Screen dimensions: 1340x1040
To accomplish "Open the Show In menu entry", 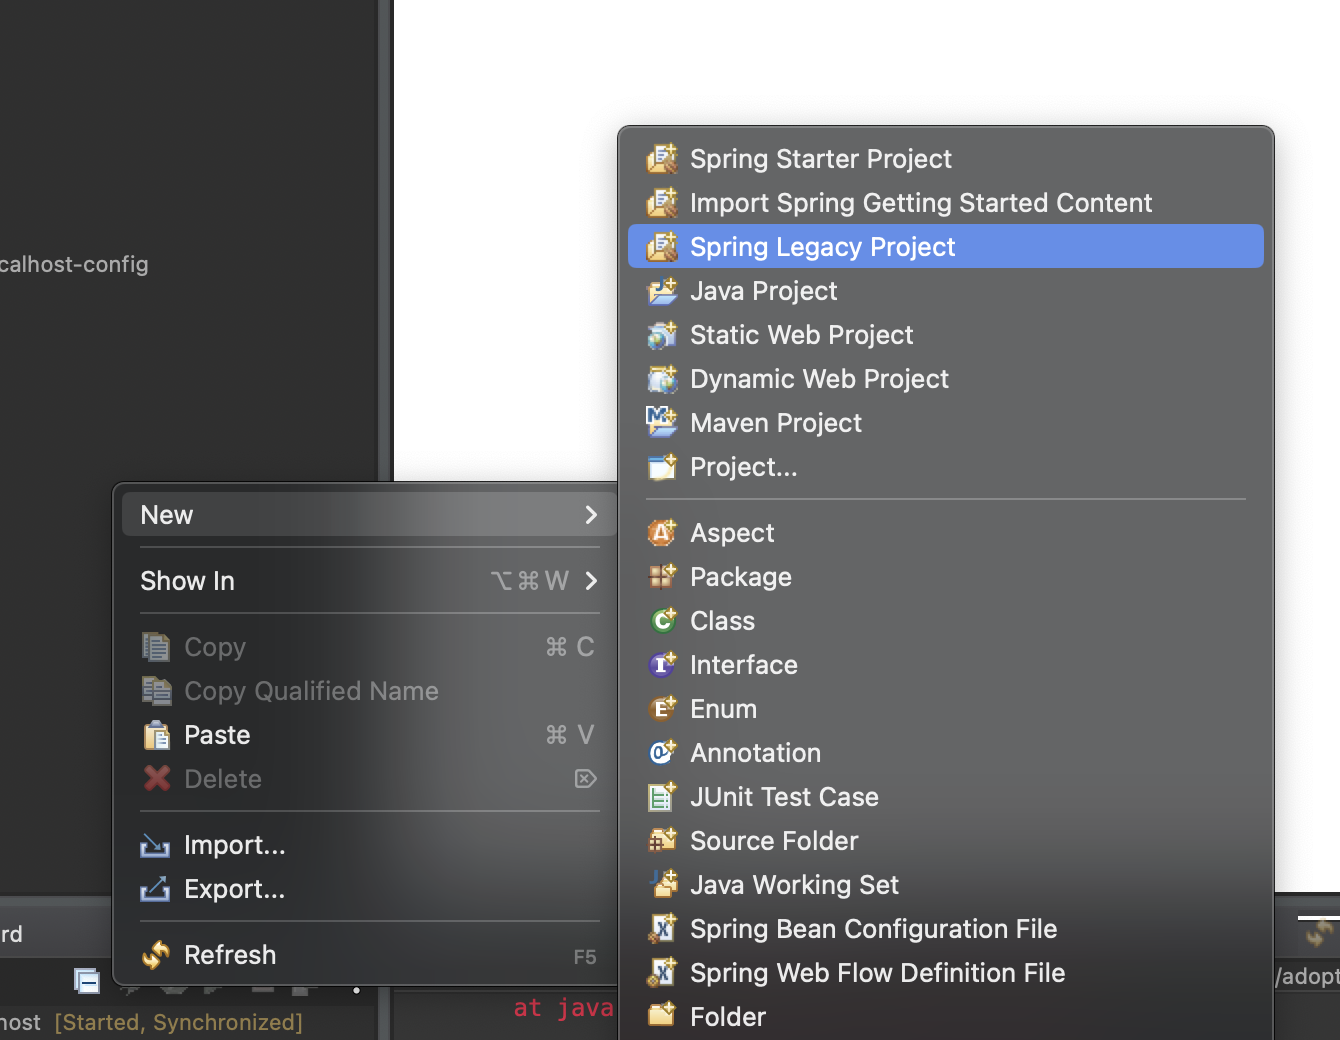I will 369,581.
